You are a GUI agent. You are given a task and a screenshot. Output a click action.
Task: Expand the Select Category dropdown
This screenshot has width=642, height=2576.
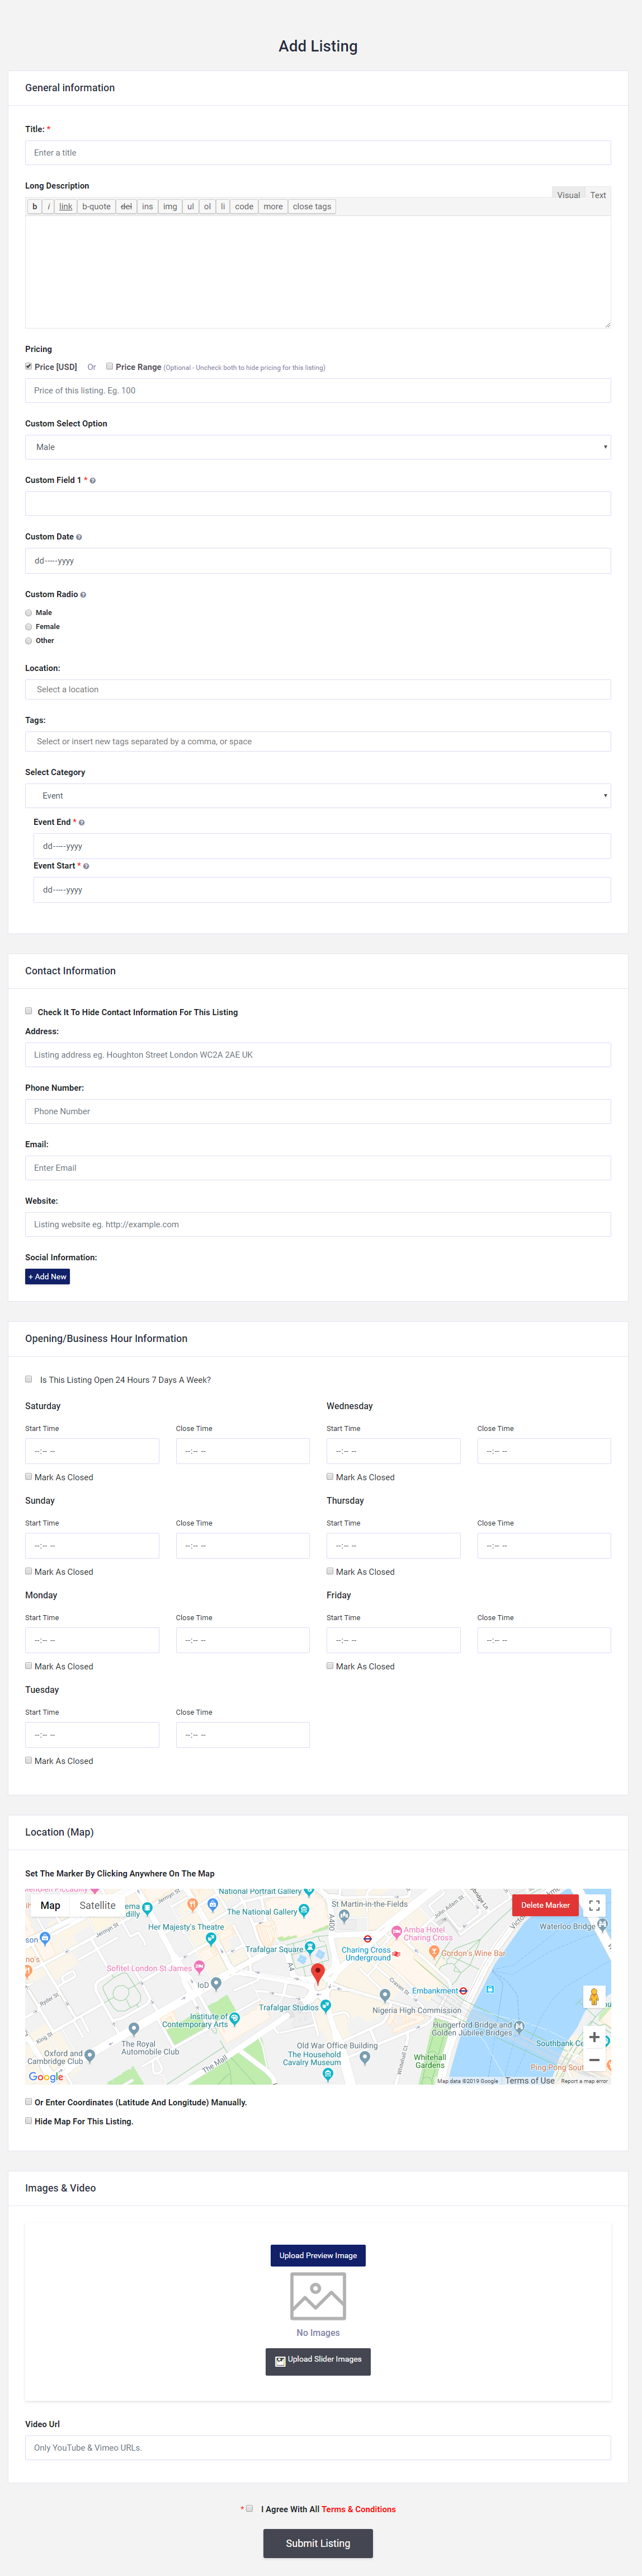pyautogui.click(x=318, y=796)
